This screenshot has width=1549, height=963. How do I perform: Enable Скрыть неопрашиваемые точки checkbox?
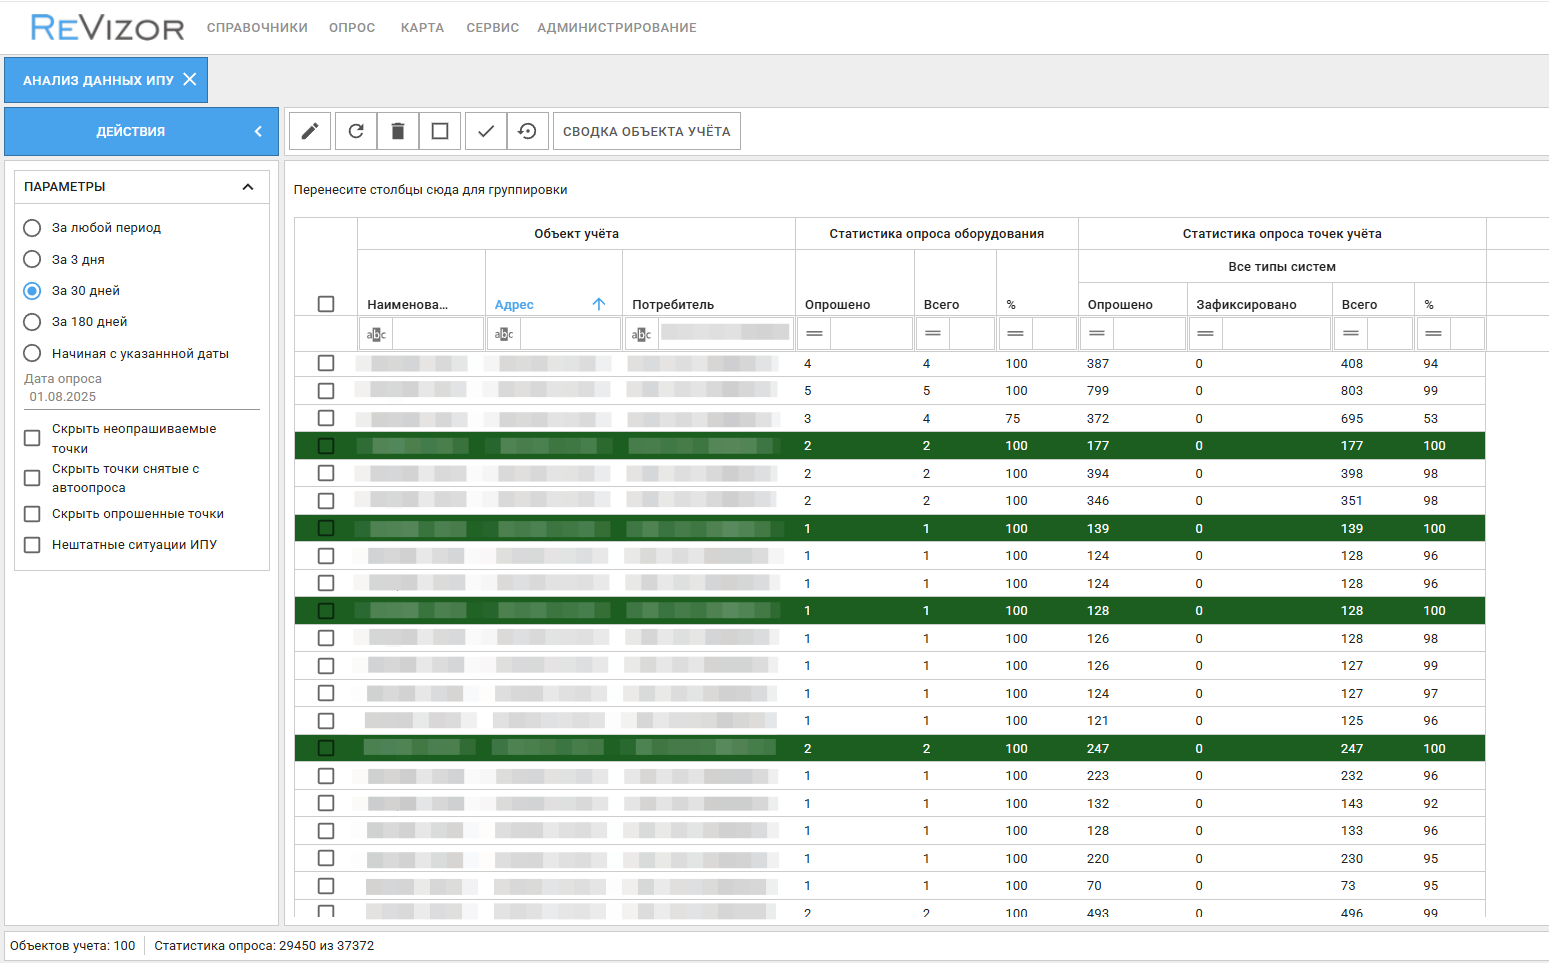point(32,438)
